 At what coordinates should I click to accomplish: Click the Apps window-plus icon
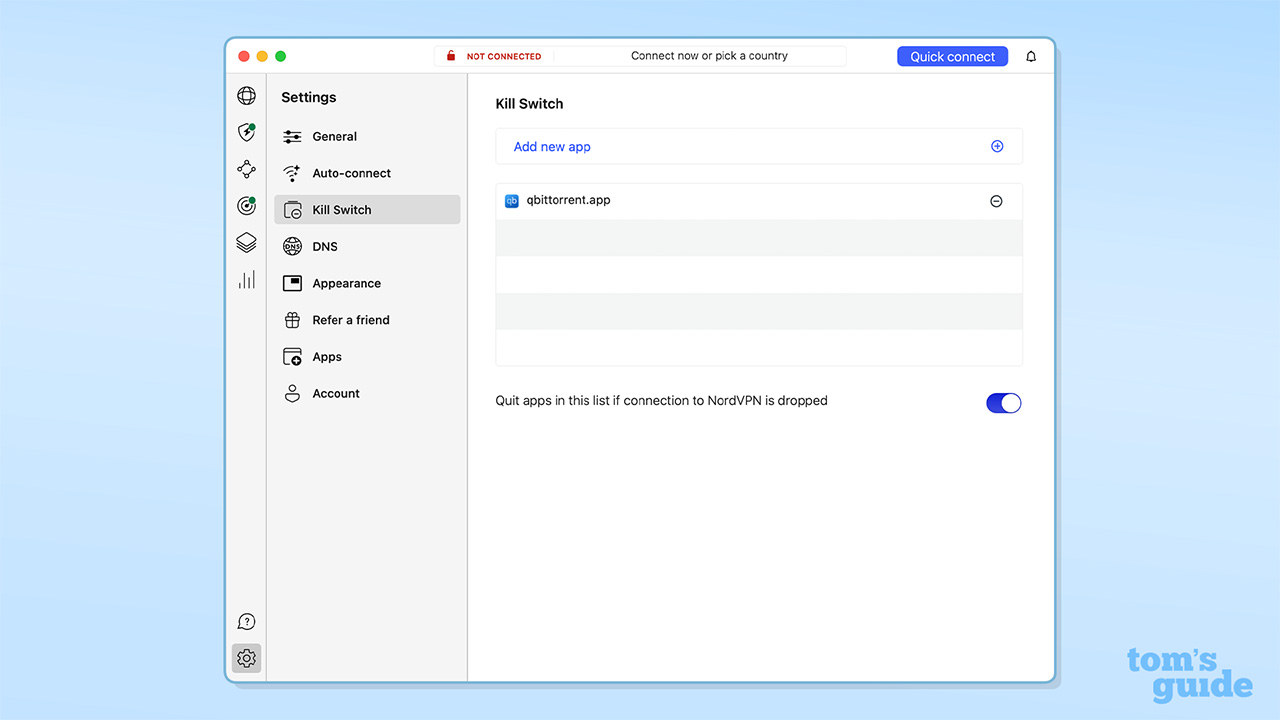[x=292, y=357]
